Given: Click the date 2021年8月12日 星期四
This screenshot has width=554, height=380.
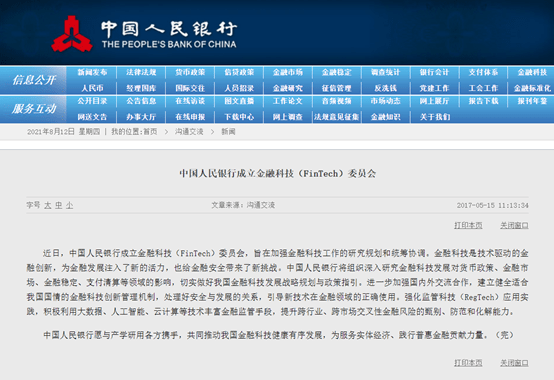Looking at the screenshot, I should click(x=64, y=132).
